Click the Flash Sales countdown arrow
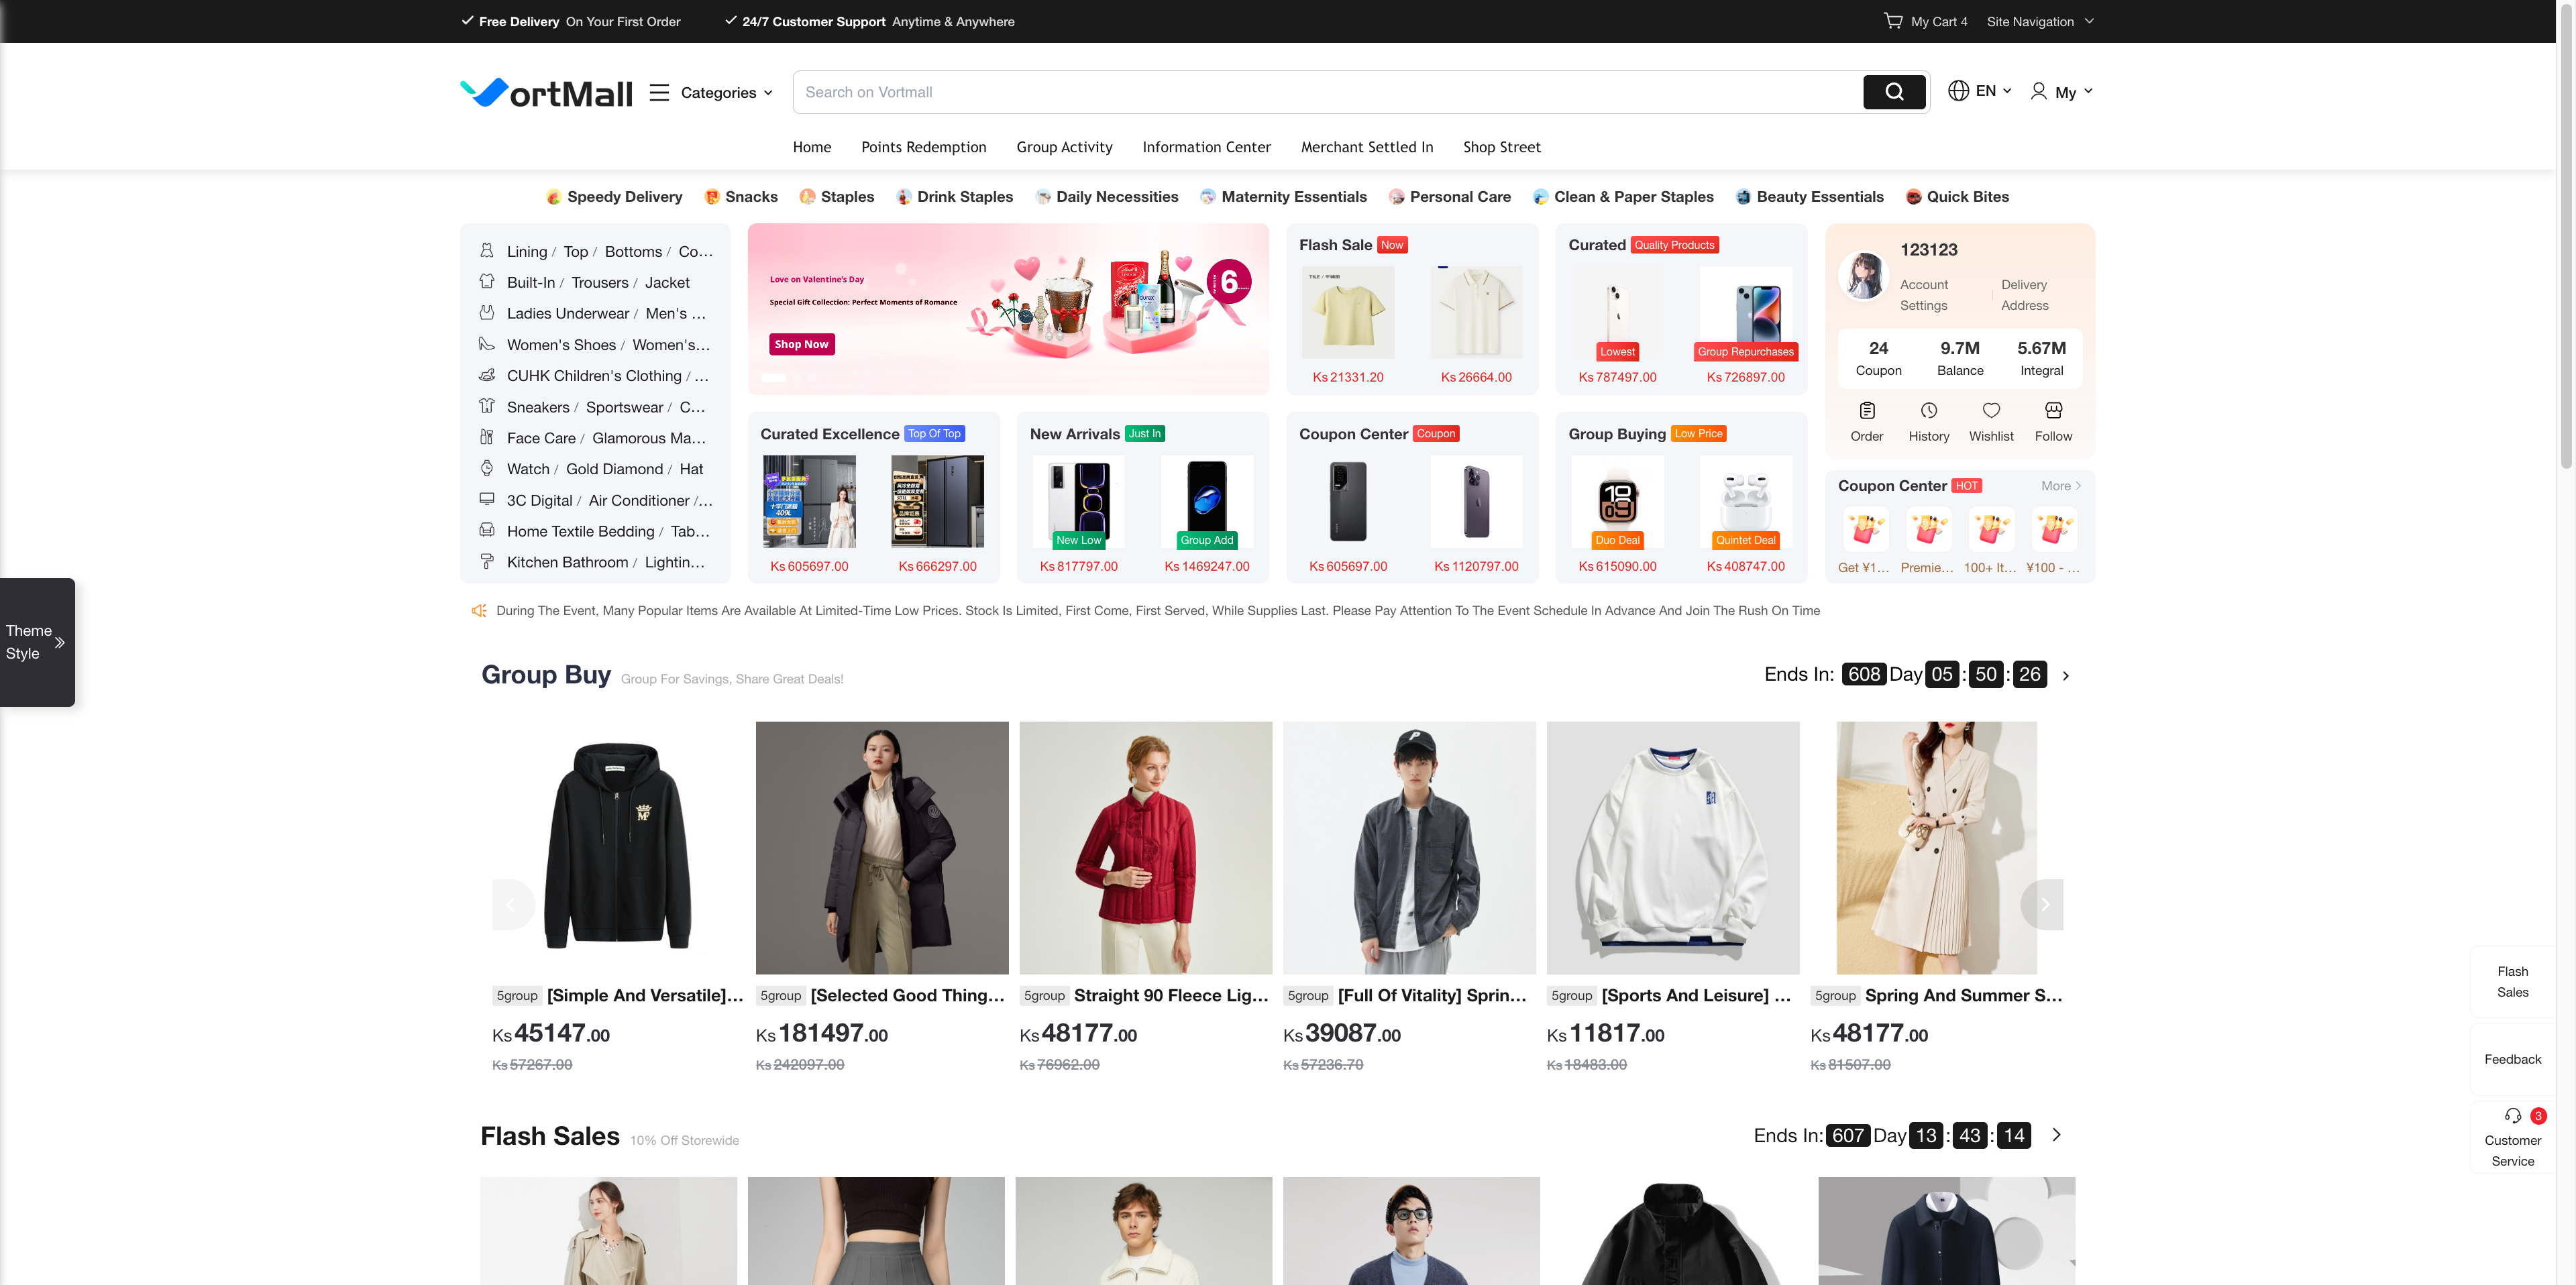This screenshot has width=2576, height=1285. tap(2057, 1135)
